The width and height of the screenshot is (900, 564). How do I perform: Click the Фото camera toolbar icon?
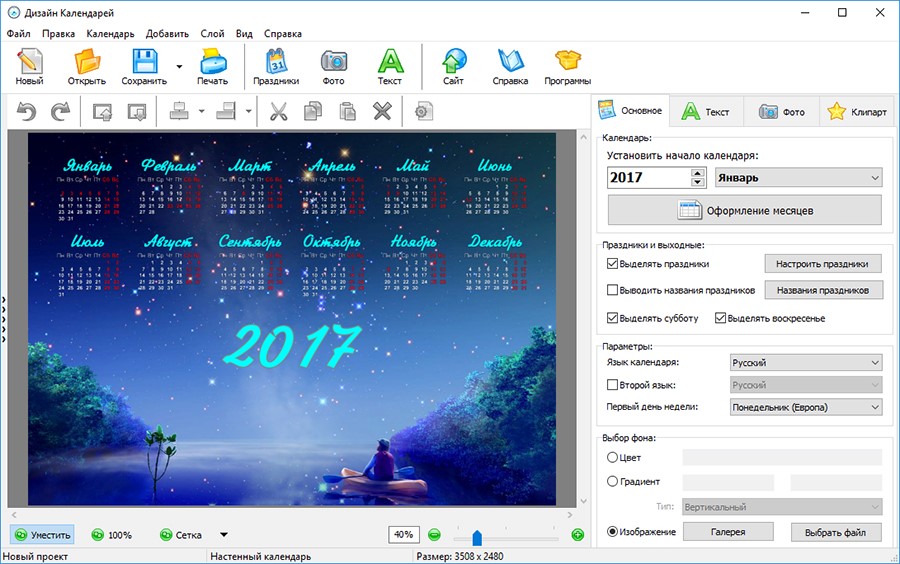(x=333, y=62)
